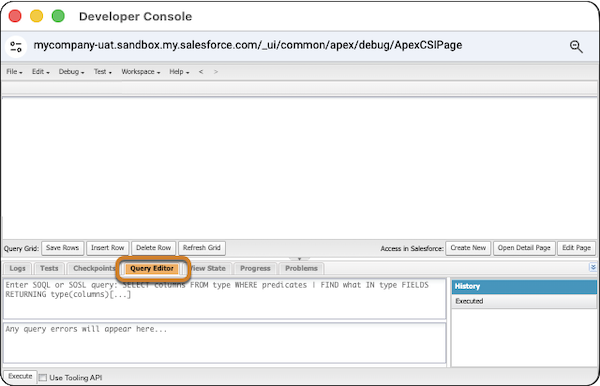600x386 pixels.
Task: Click the zoom magnifier icon in address bar
Action: point(576,47)
